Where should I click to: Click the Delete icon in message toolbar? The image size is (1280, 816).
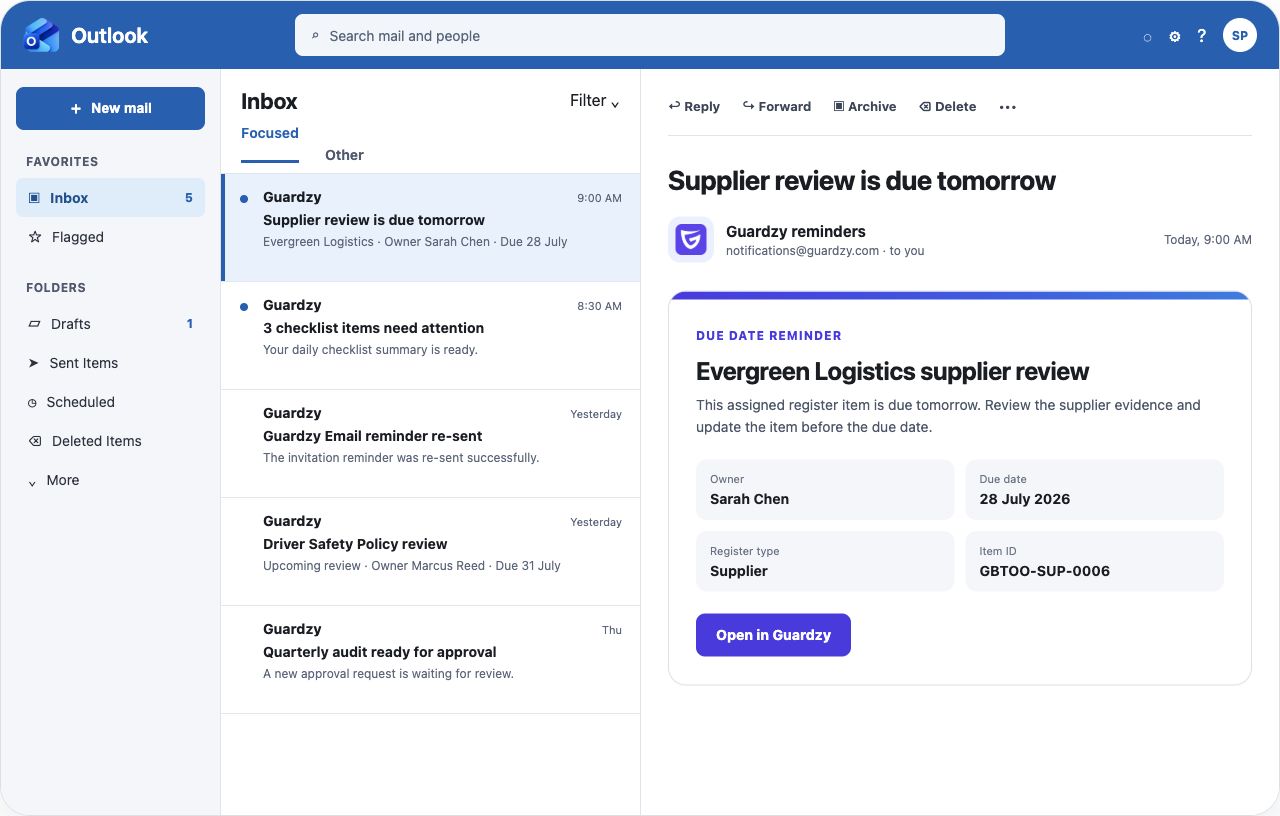(x=925, y=106)
